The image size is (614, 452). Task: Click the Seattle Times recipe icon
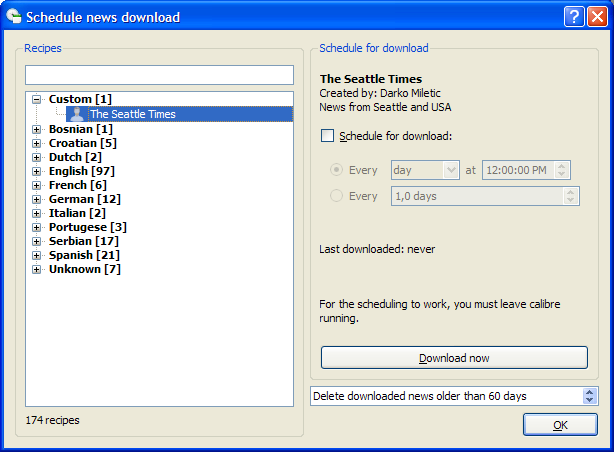pyautogui.click(x=76, y=114)
